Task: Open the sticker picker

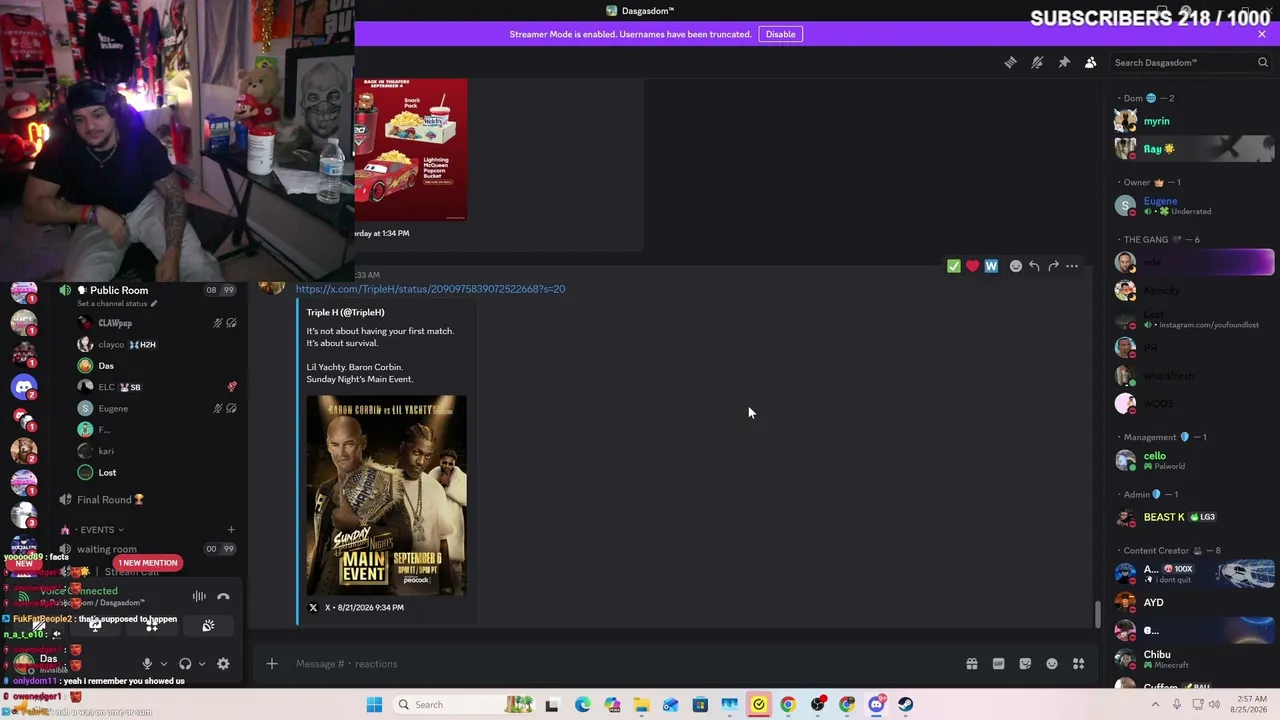Action: (x=1025, y=664)
